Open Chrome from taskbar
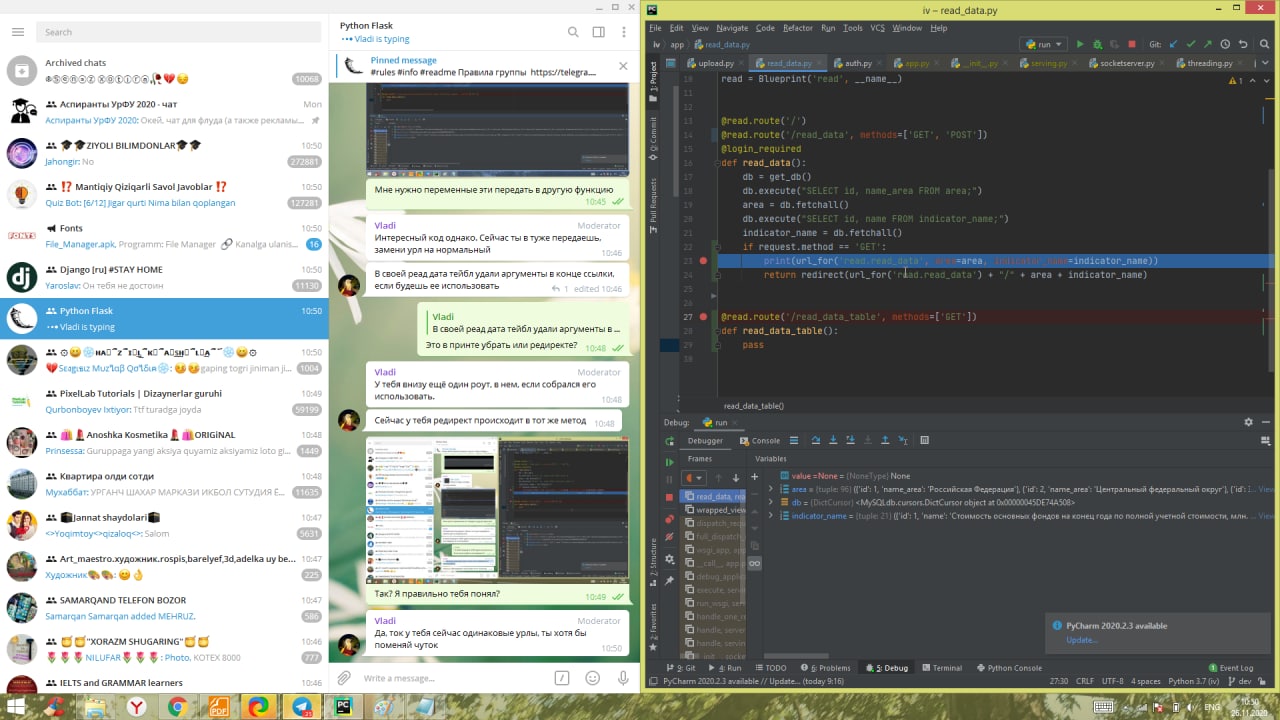 [x=178, y=707]
